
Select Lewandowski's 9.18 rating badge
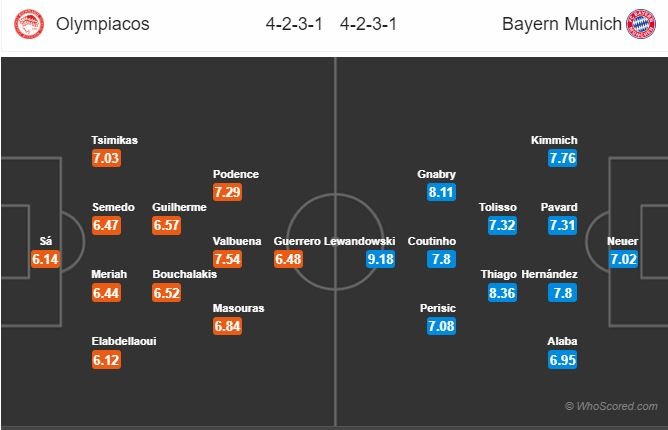380,259
